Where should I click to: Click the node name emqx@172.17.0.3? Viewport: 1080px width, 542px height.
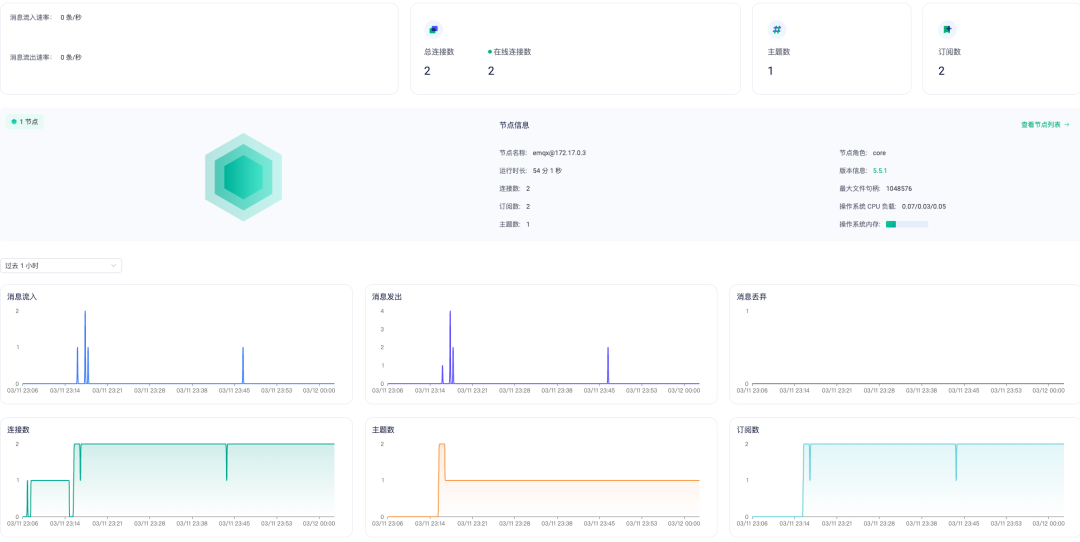pyautogui.click(x=559, y=153)
